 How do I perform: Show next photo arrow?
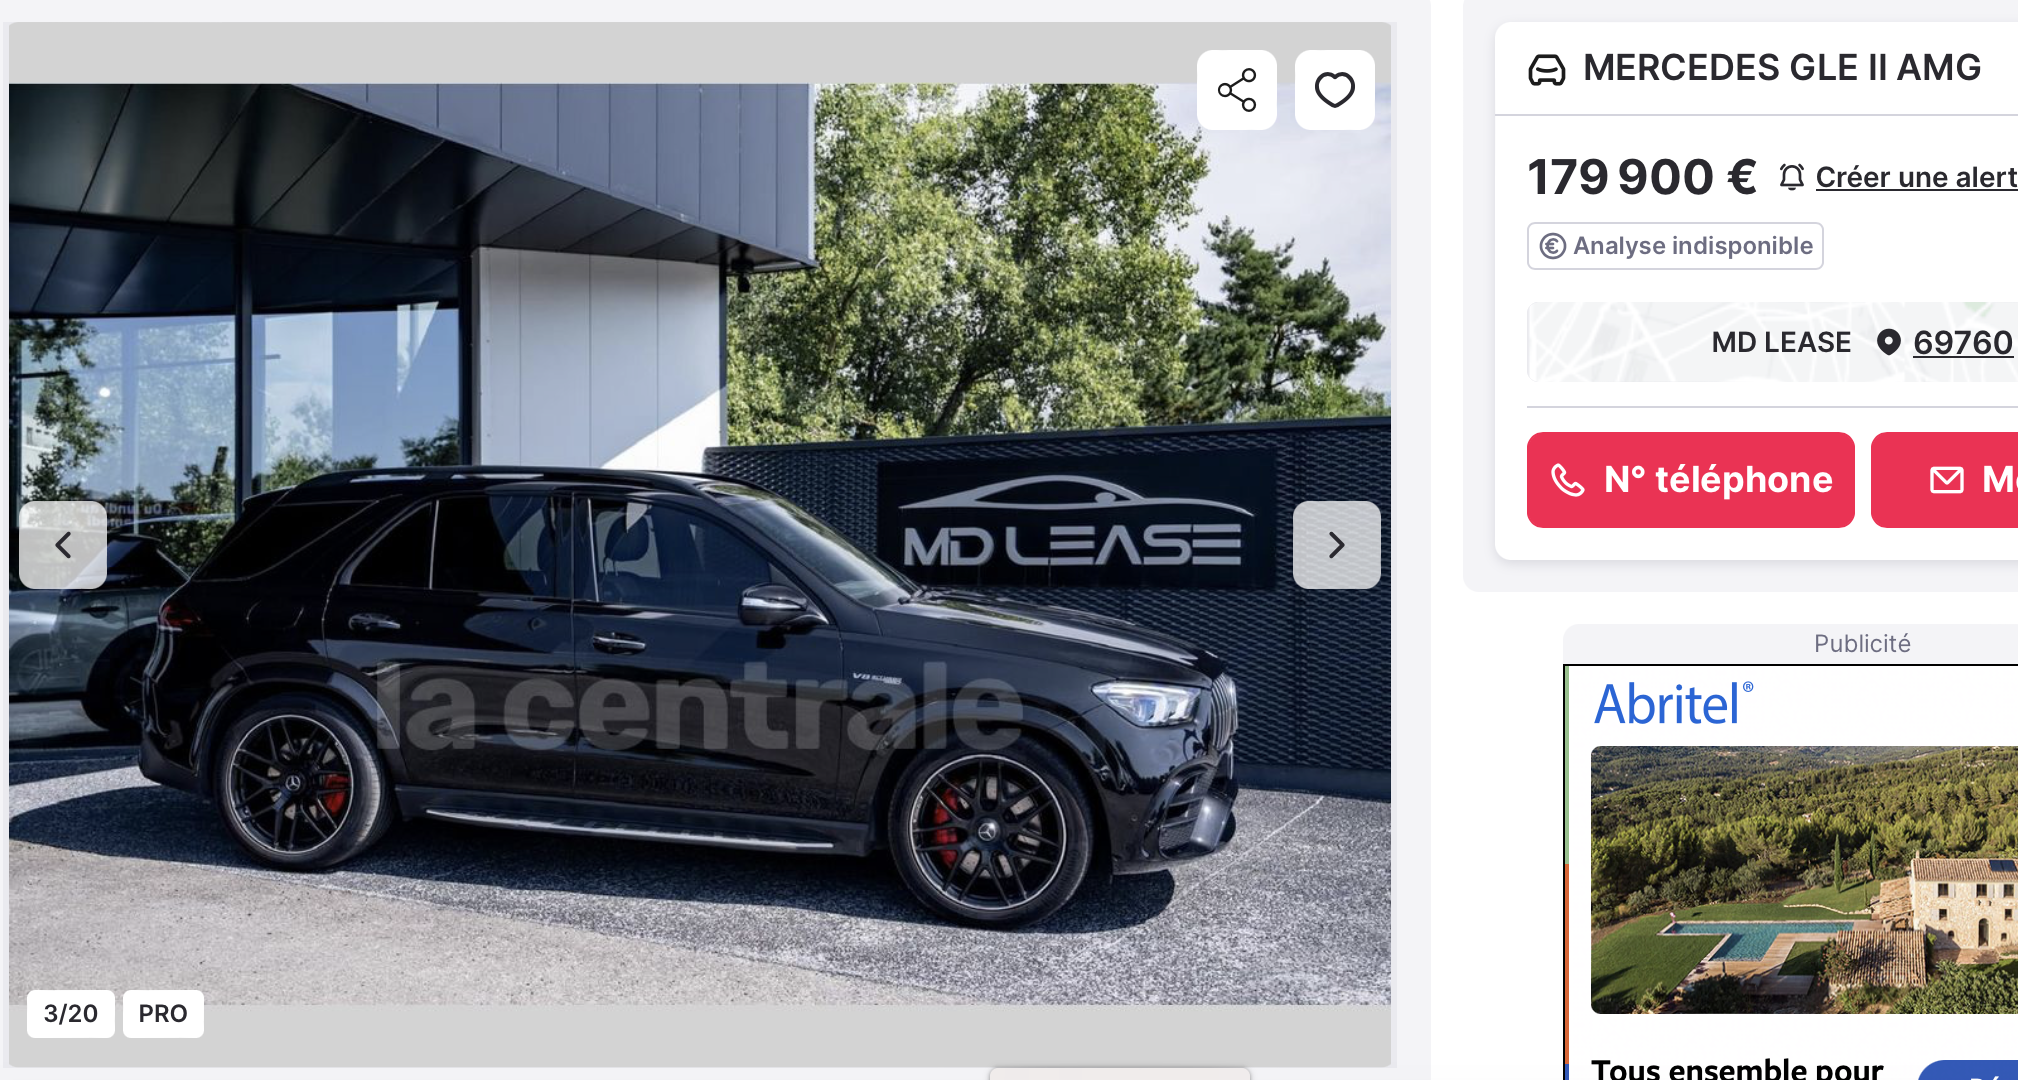tap(1337, 545)
